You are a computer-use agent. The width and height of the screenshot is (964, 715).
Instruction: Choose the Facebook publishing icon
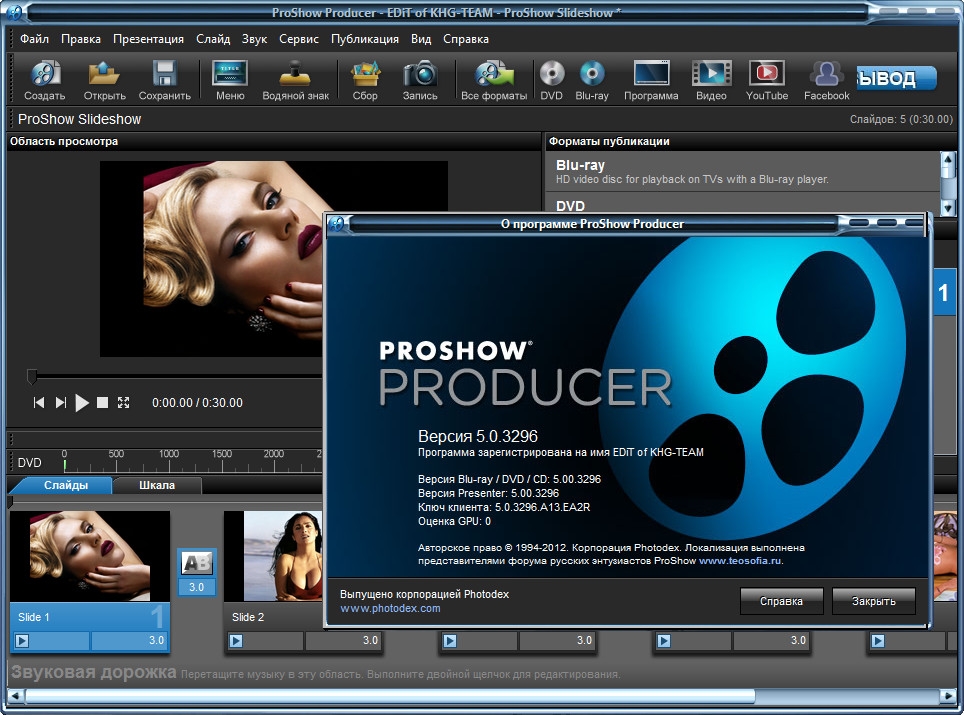coord(826,74)
